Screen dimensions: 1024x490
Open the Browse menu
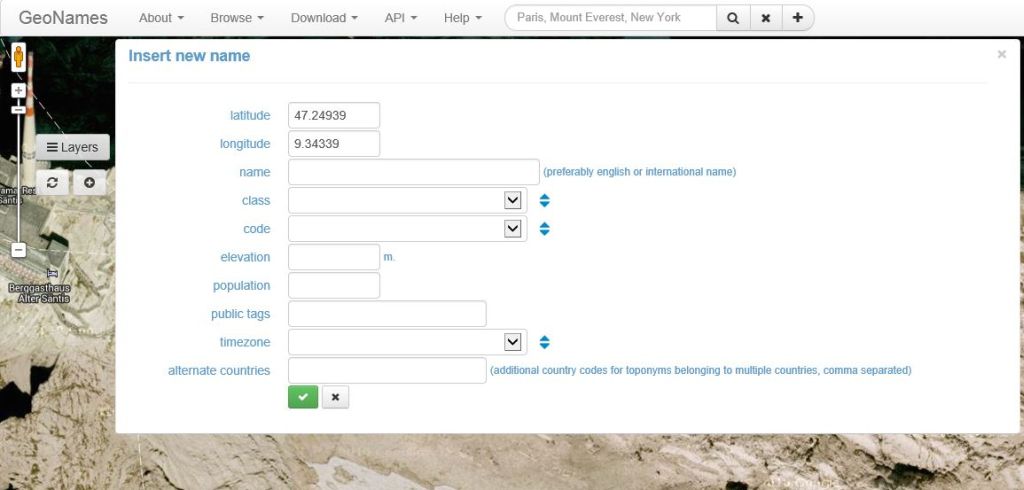237,18
